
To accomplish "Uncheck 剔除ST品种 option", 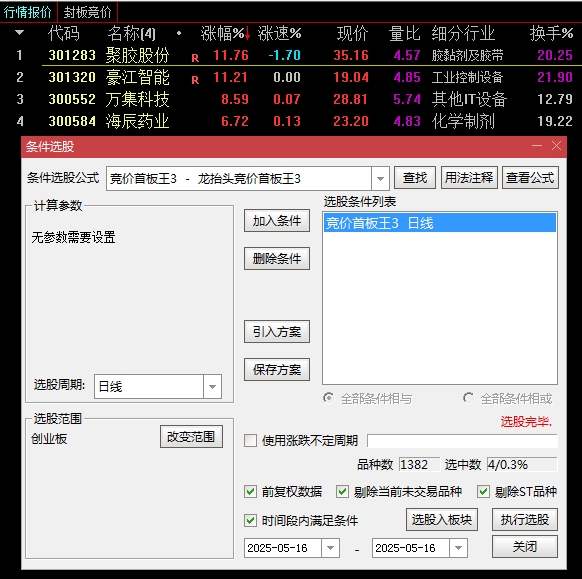I will 483,492.
